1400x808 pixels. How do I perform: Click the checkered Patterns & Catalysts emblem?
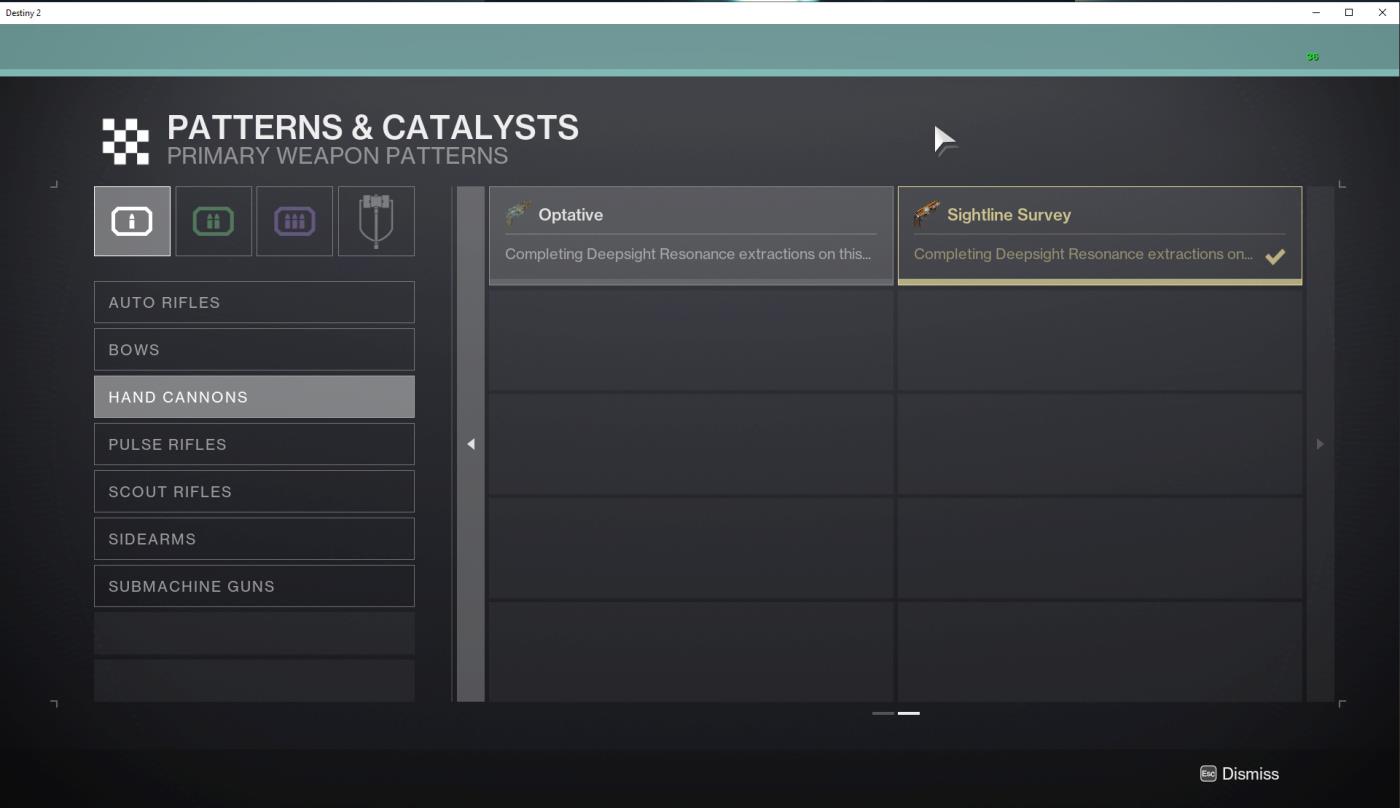[x=125, y=140]
